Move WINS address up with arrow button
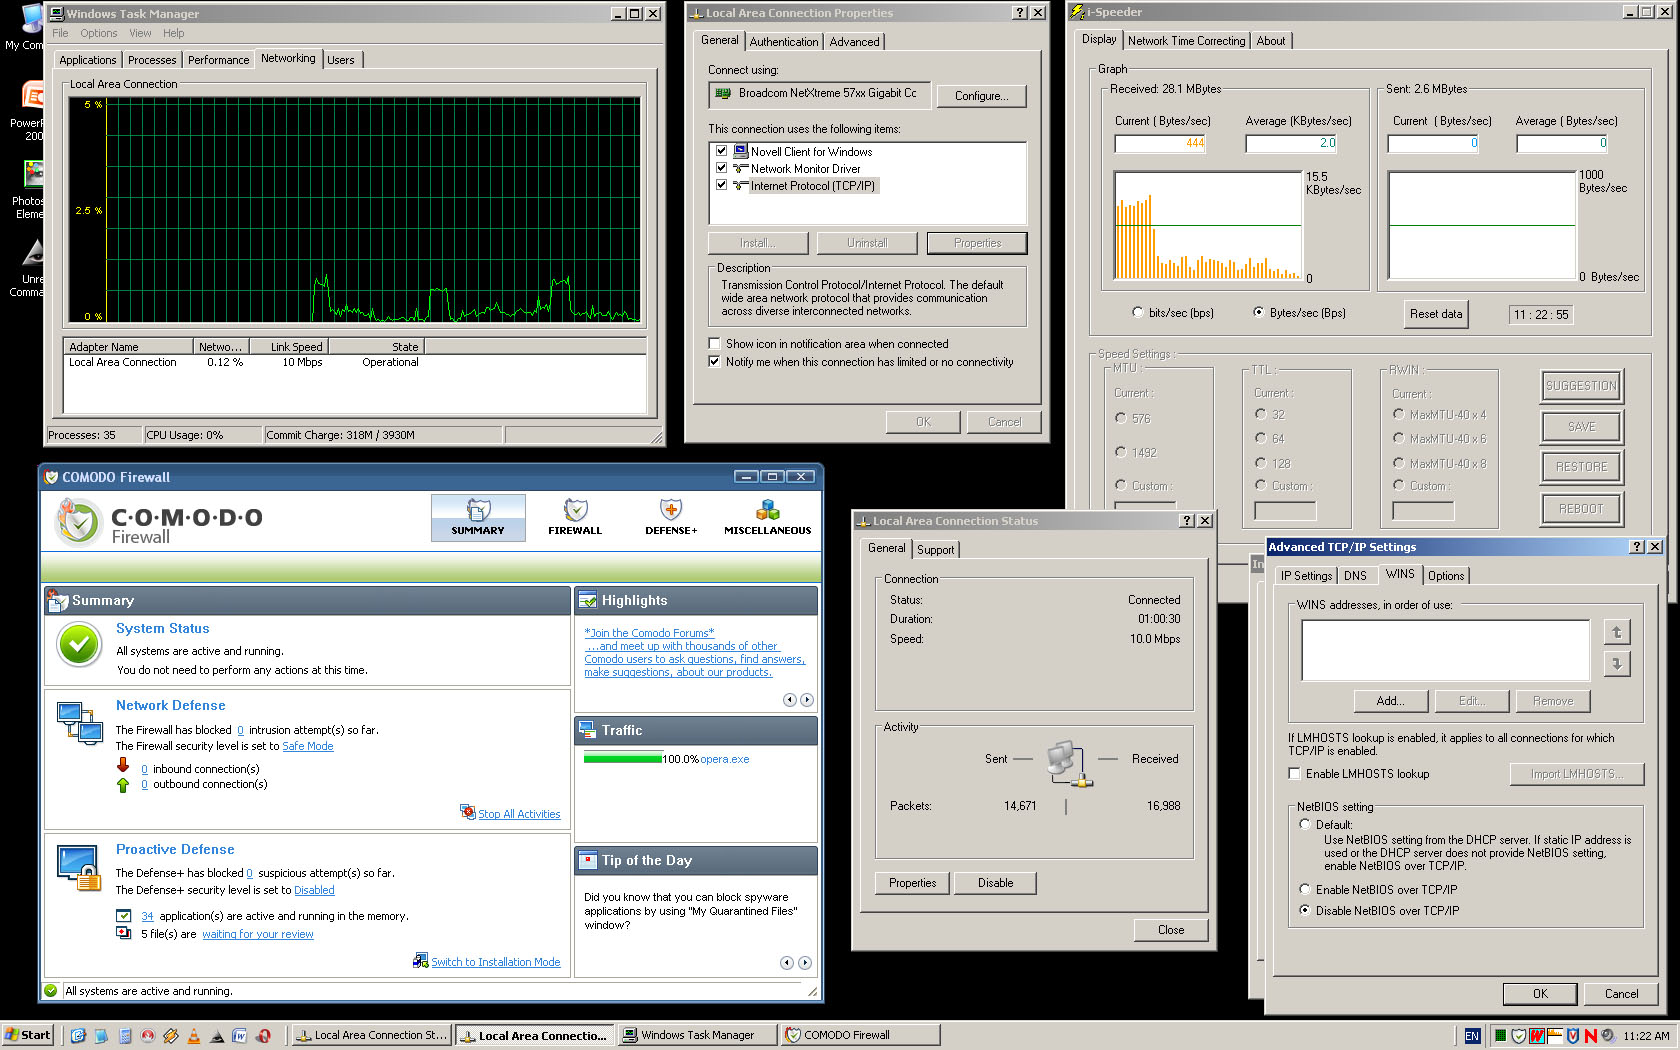Viewport: 1680px width, 1050px height. tap(1616, 632)
